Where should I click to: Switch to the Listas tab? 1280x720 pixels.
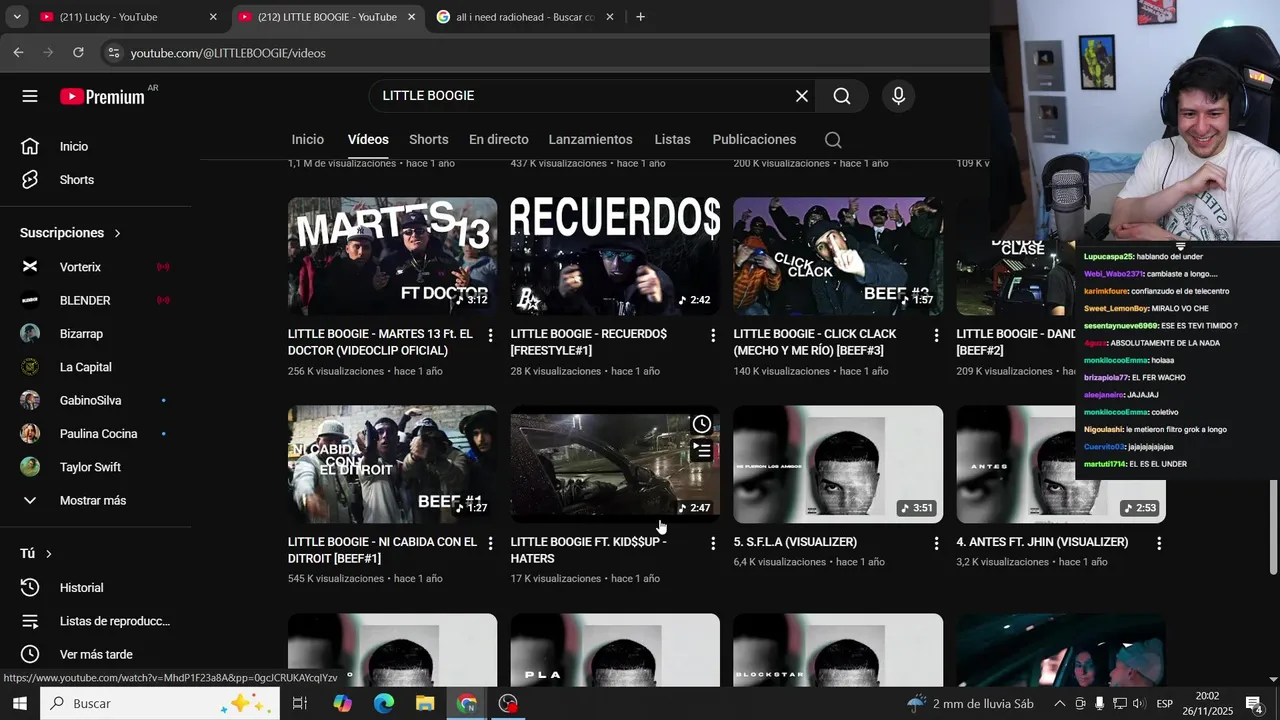click(672, 140)
